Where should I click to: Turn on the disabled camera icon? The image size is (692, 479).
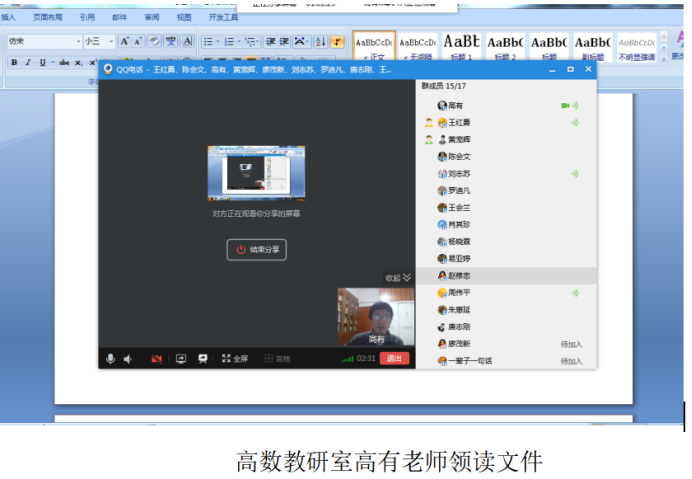tap(156, 358)
